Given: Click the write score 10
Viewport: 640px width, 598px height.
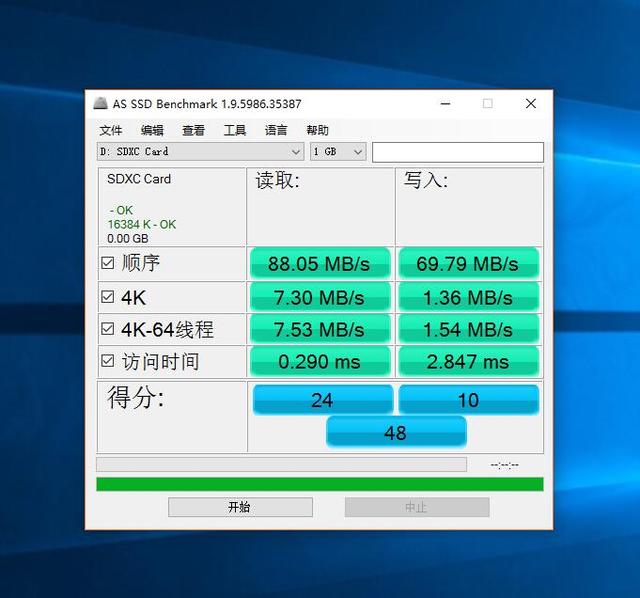Looking at the screenshot, I should point(469,400).
